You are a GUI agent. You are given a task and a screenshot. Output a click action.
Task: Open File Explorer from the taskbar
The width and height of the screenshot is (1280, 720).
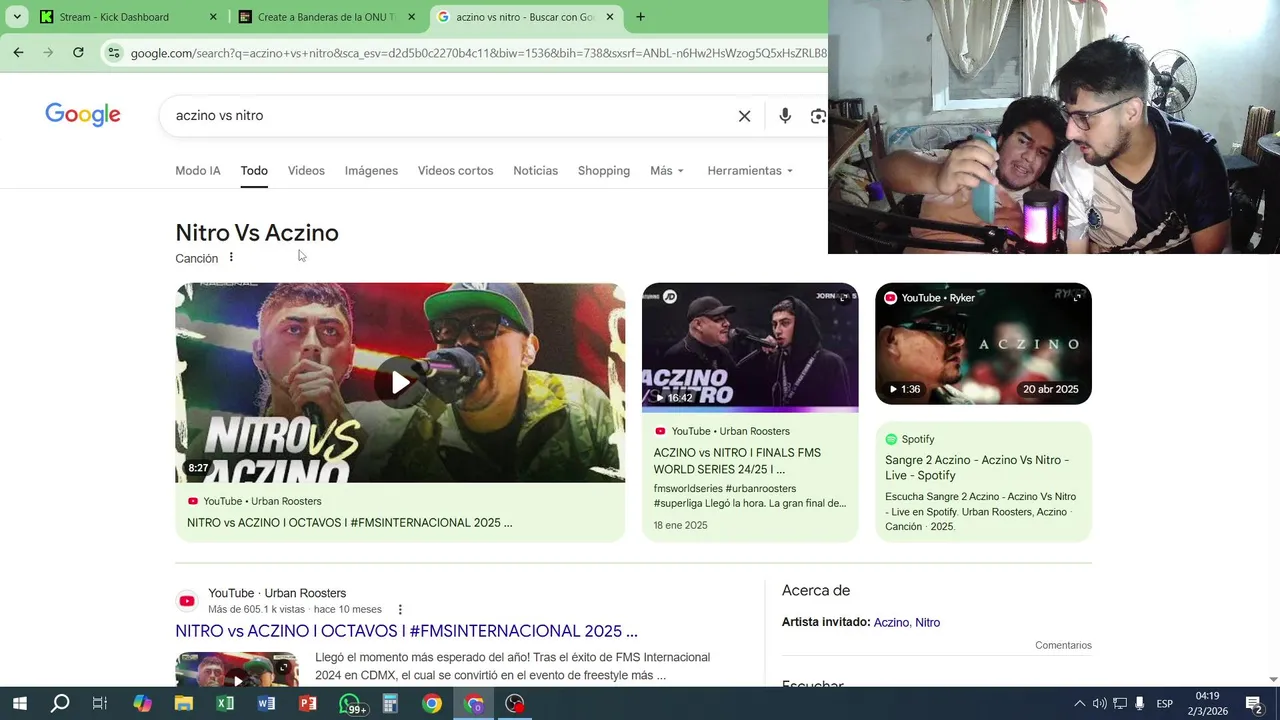(x=184, y=703)
